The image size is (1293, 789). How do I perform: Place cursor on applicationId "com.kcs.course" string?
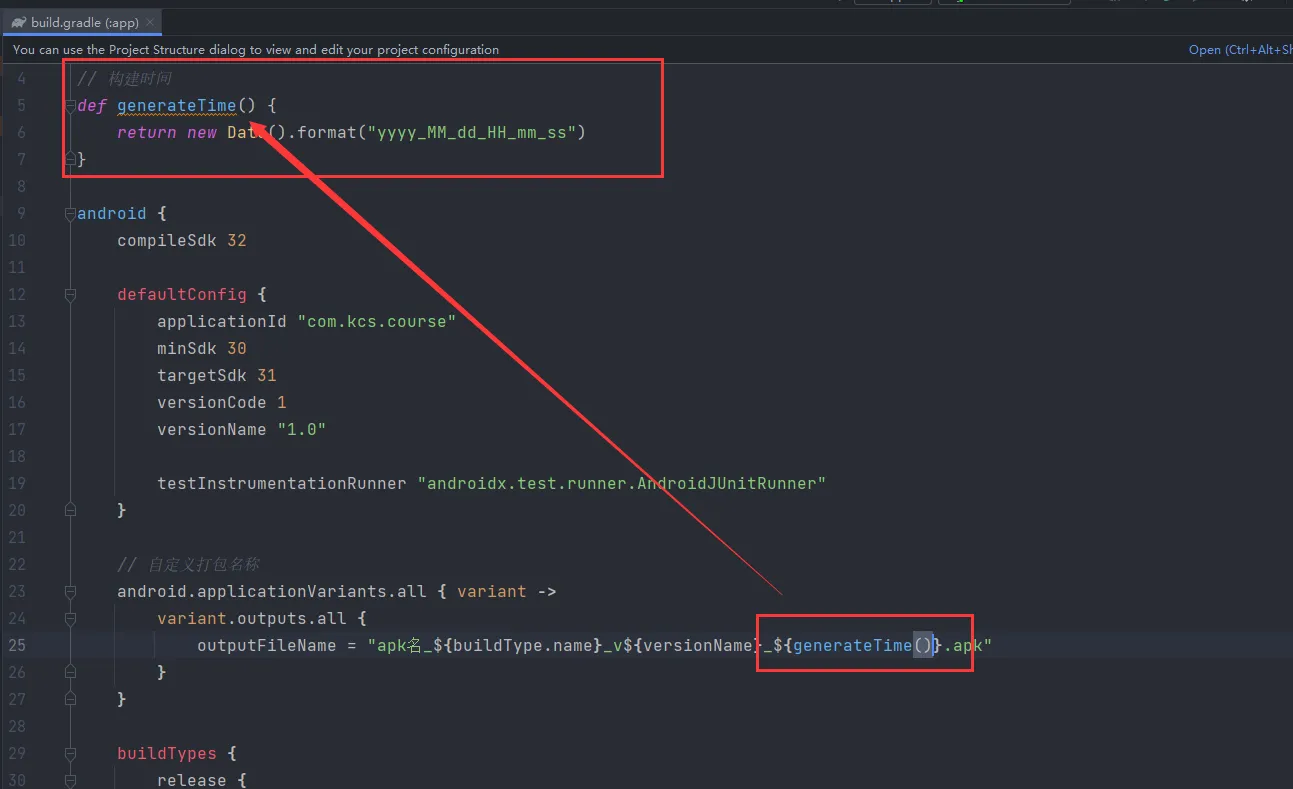coord(377,321)
